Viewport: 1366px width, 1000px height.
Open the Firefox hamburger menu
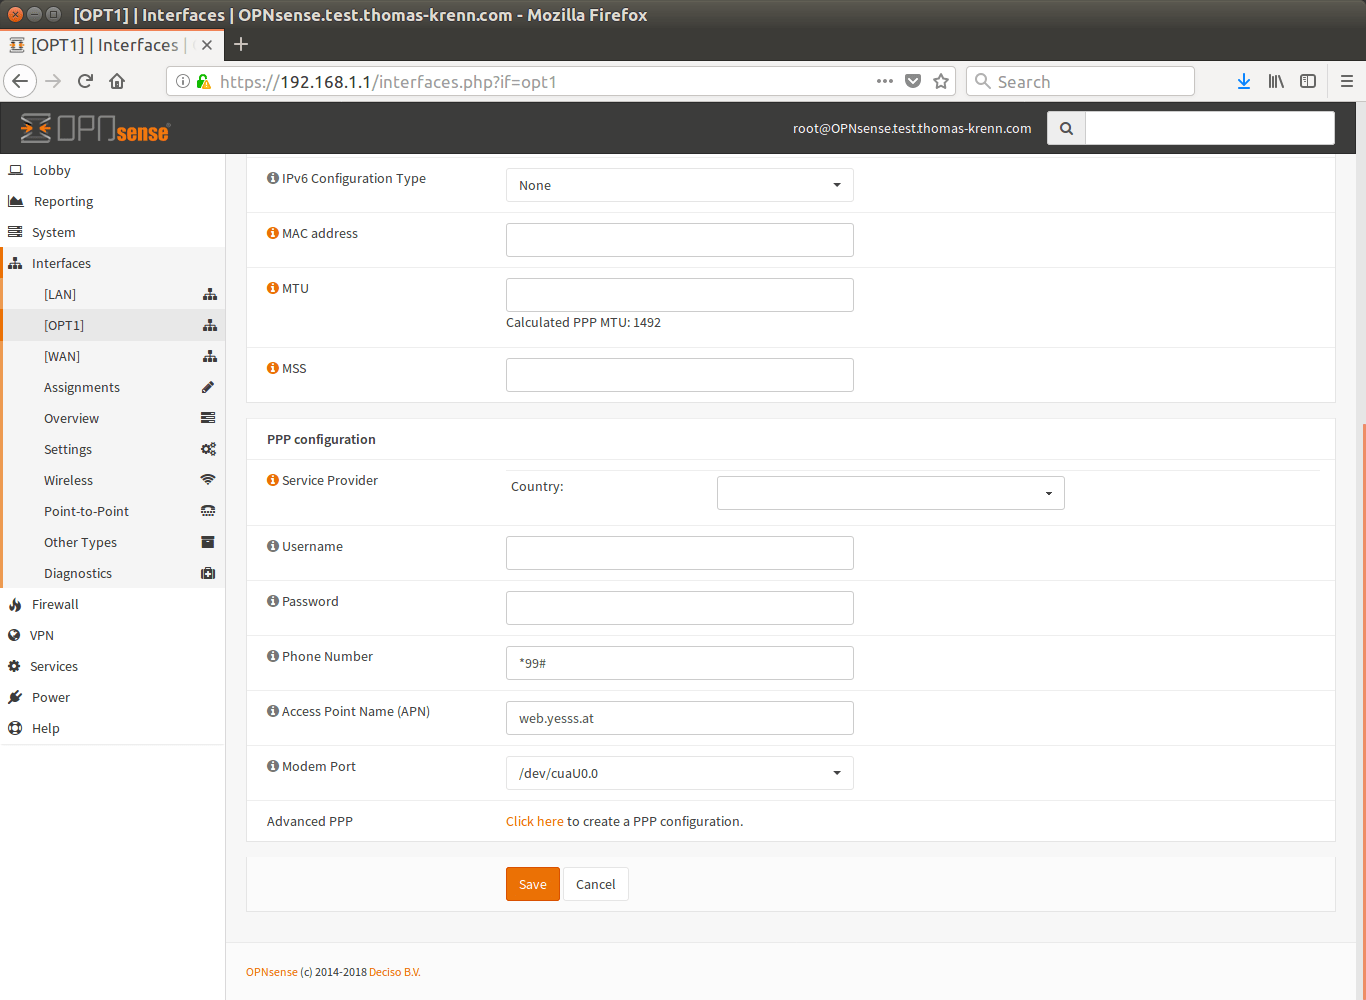(x=1346, y=82)
